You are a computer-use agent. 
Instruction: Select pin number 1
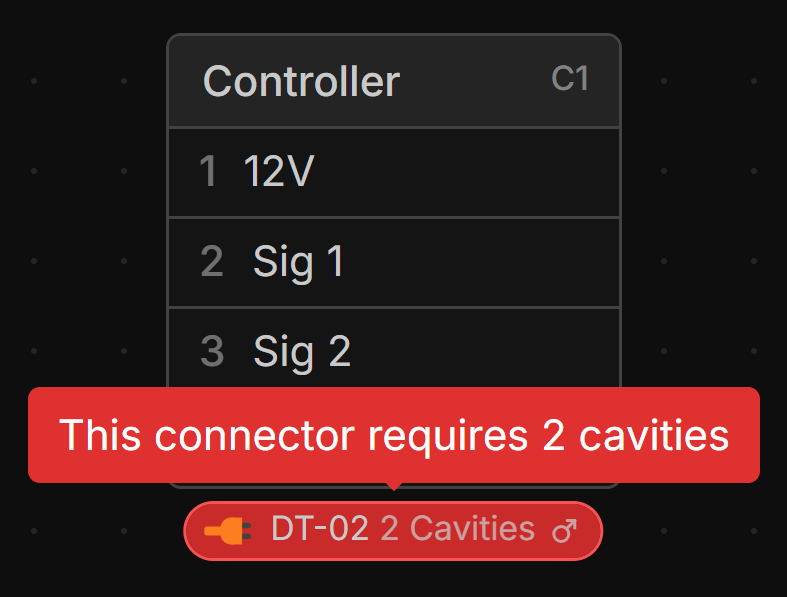tap(208, 172)
